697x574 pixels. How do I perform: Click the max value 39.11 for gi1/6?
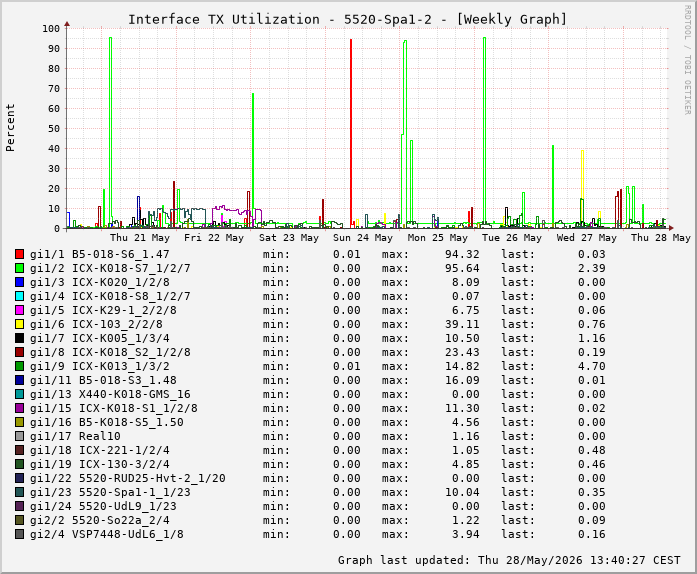point(462,324)
